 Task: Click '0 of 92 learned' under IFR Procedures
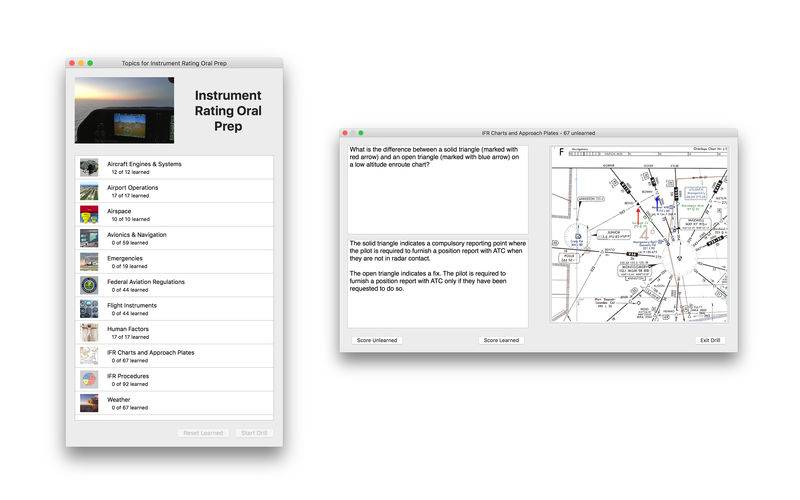(130, 384)
